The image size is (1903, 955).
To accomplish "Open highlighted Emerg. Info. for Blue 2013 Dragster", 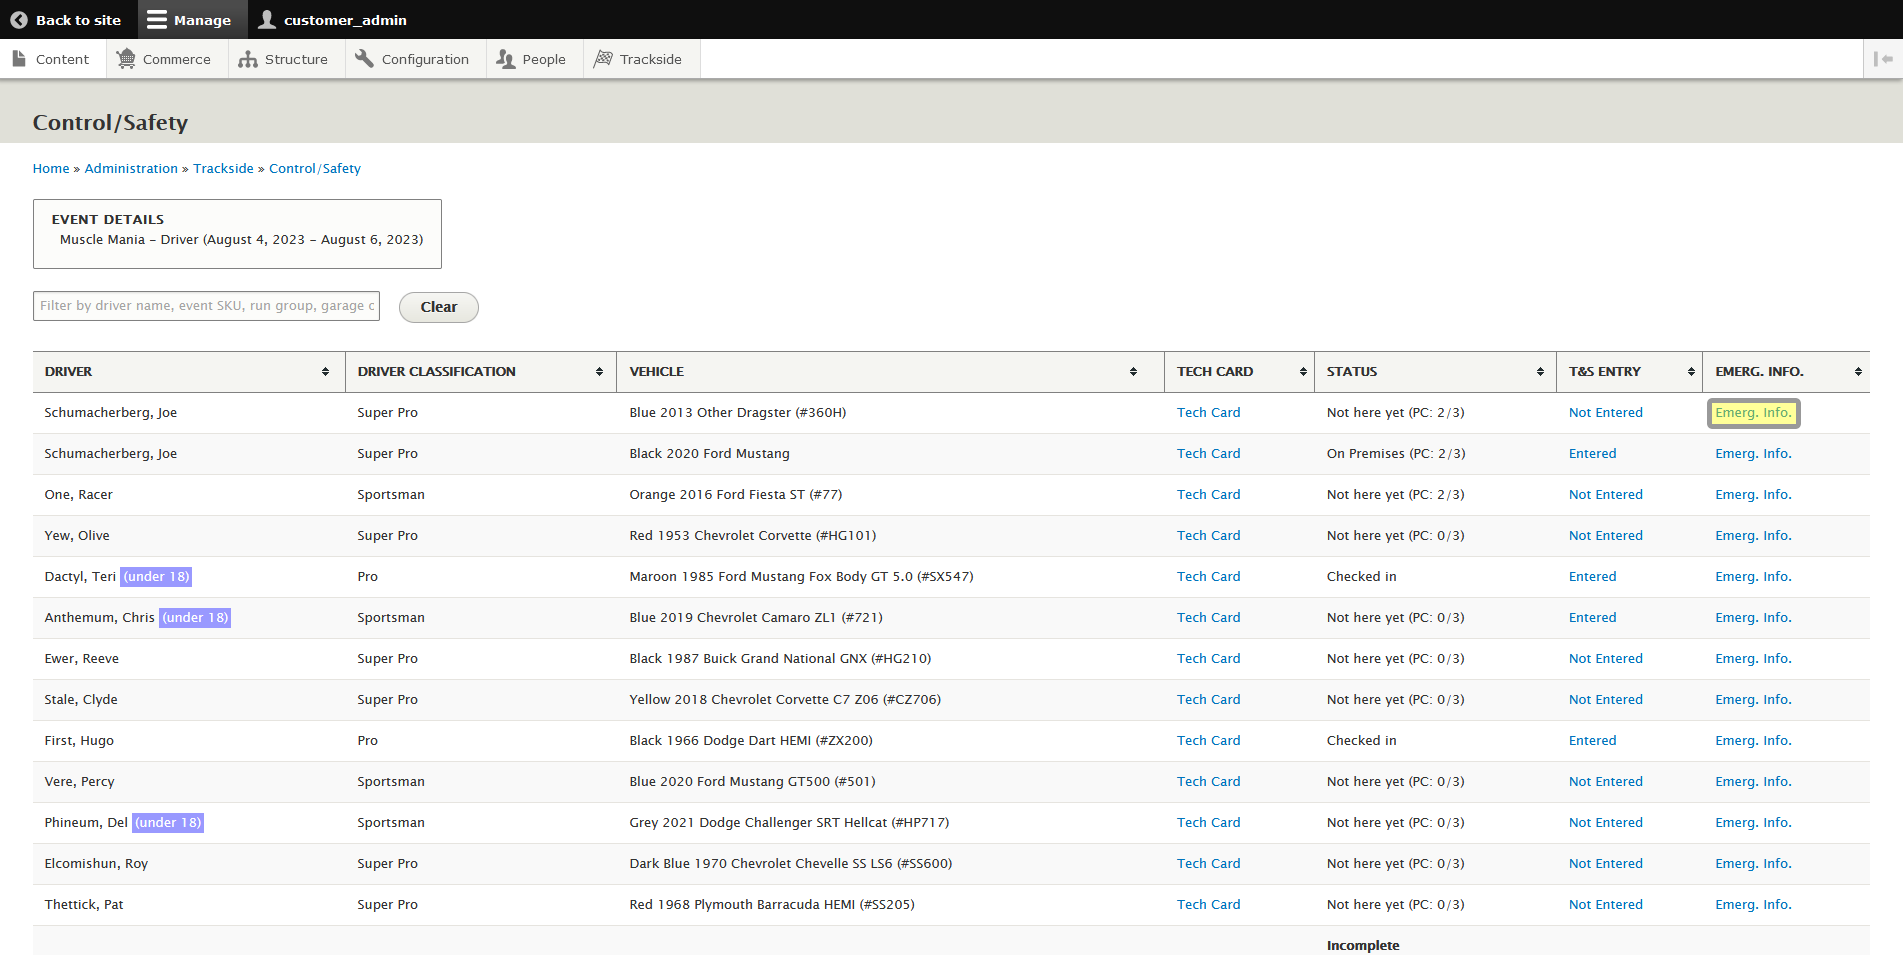I will (1753, 413).
